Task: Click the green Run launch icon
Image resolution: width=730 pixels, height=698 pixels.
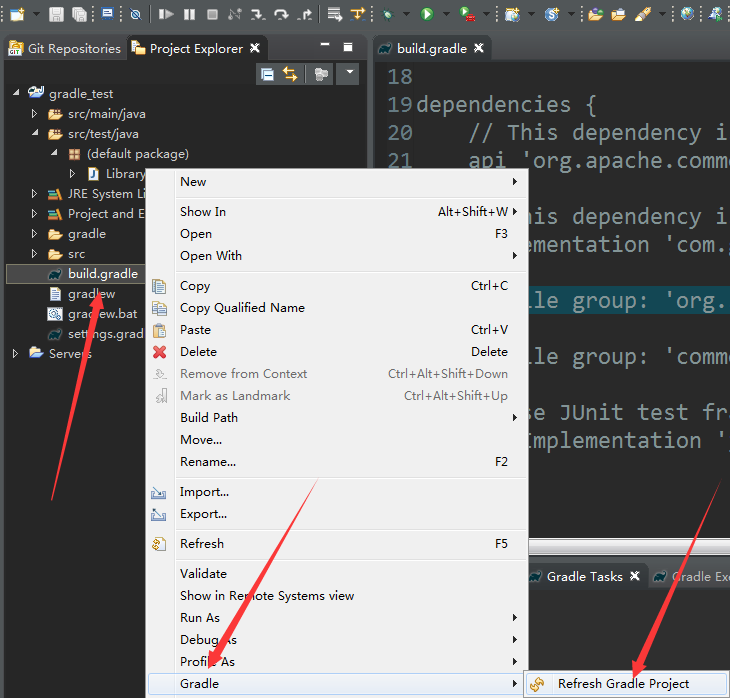Action: (427, 14)
